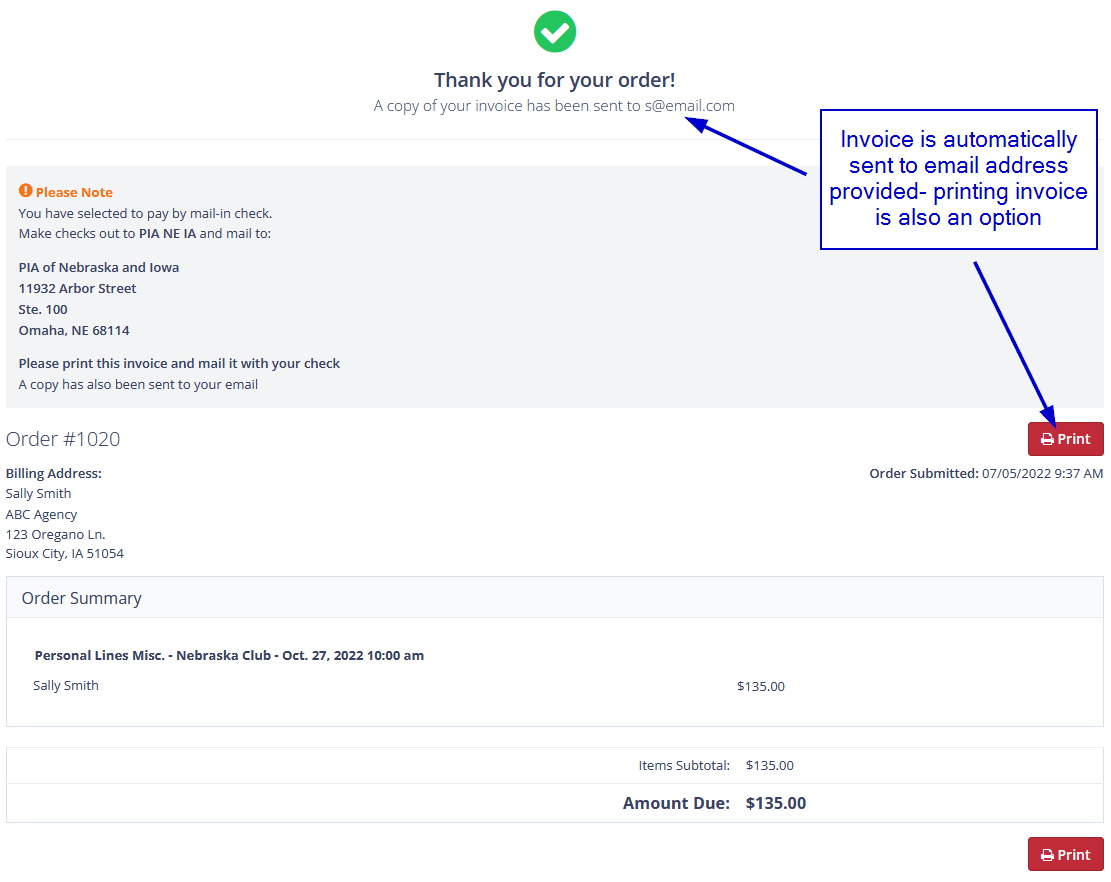1111x882 pixels.
Task: Click the Order #1020 title
Action: click(63, 439)
